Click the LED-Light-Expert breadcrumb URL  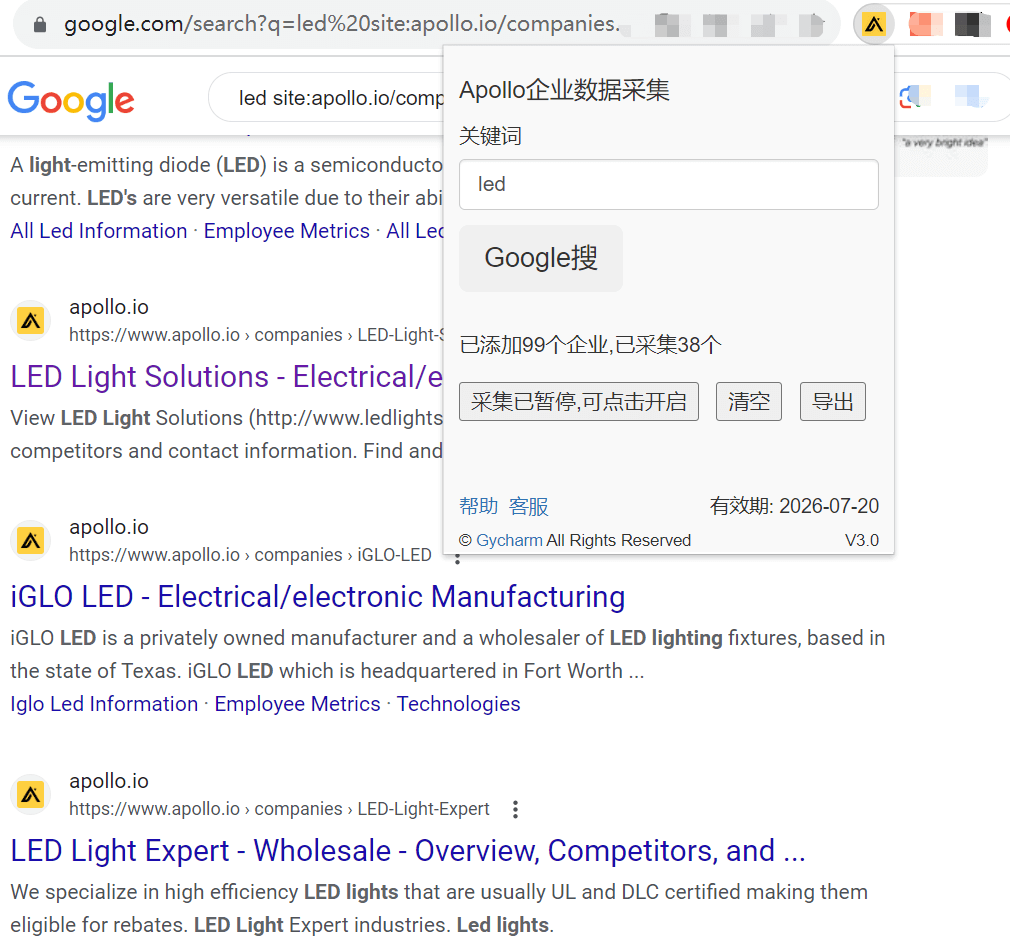(x=280, y=809)
